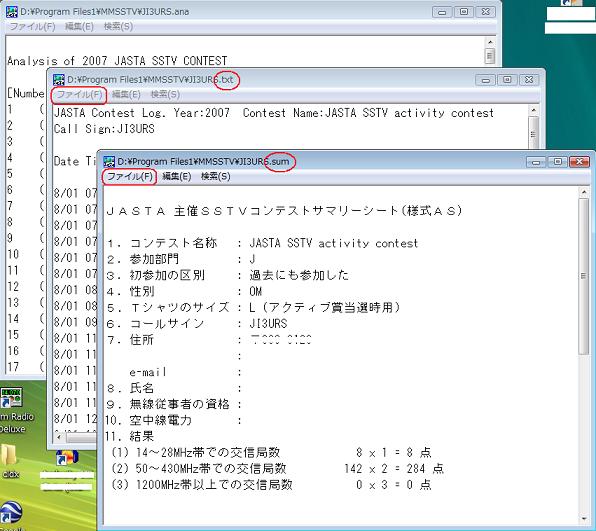
Task: Maximize the JI3URS.sum window
Action: [x=557, y=162]
